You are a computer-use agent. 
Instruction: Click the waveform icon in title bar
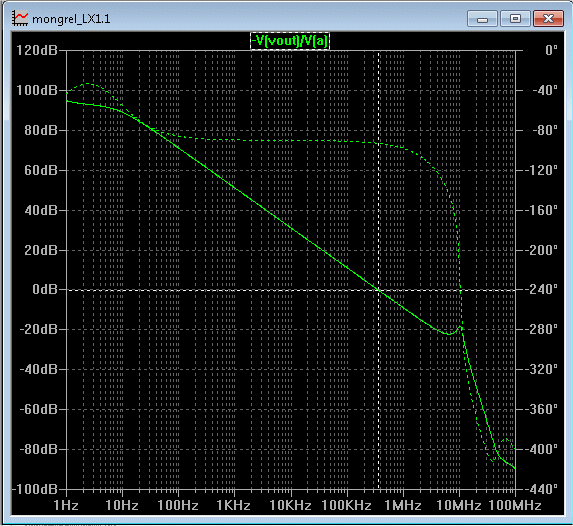pyautogui.click(x=20, y=18)
